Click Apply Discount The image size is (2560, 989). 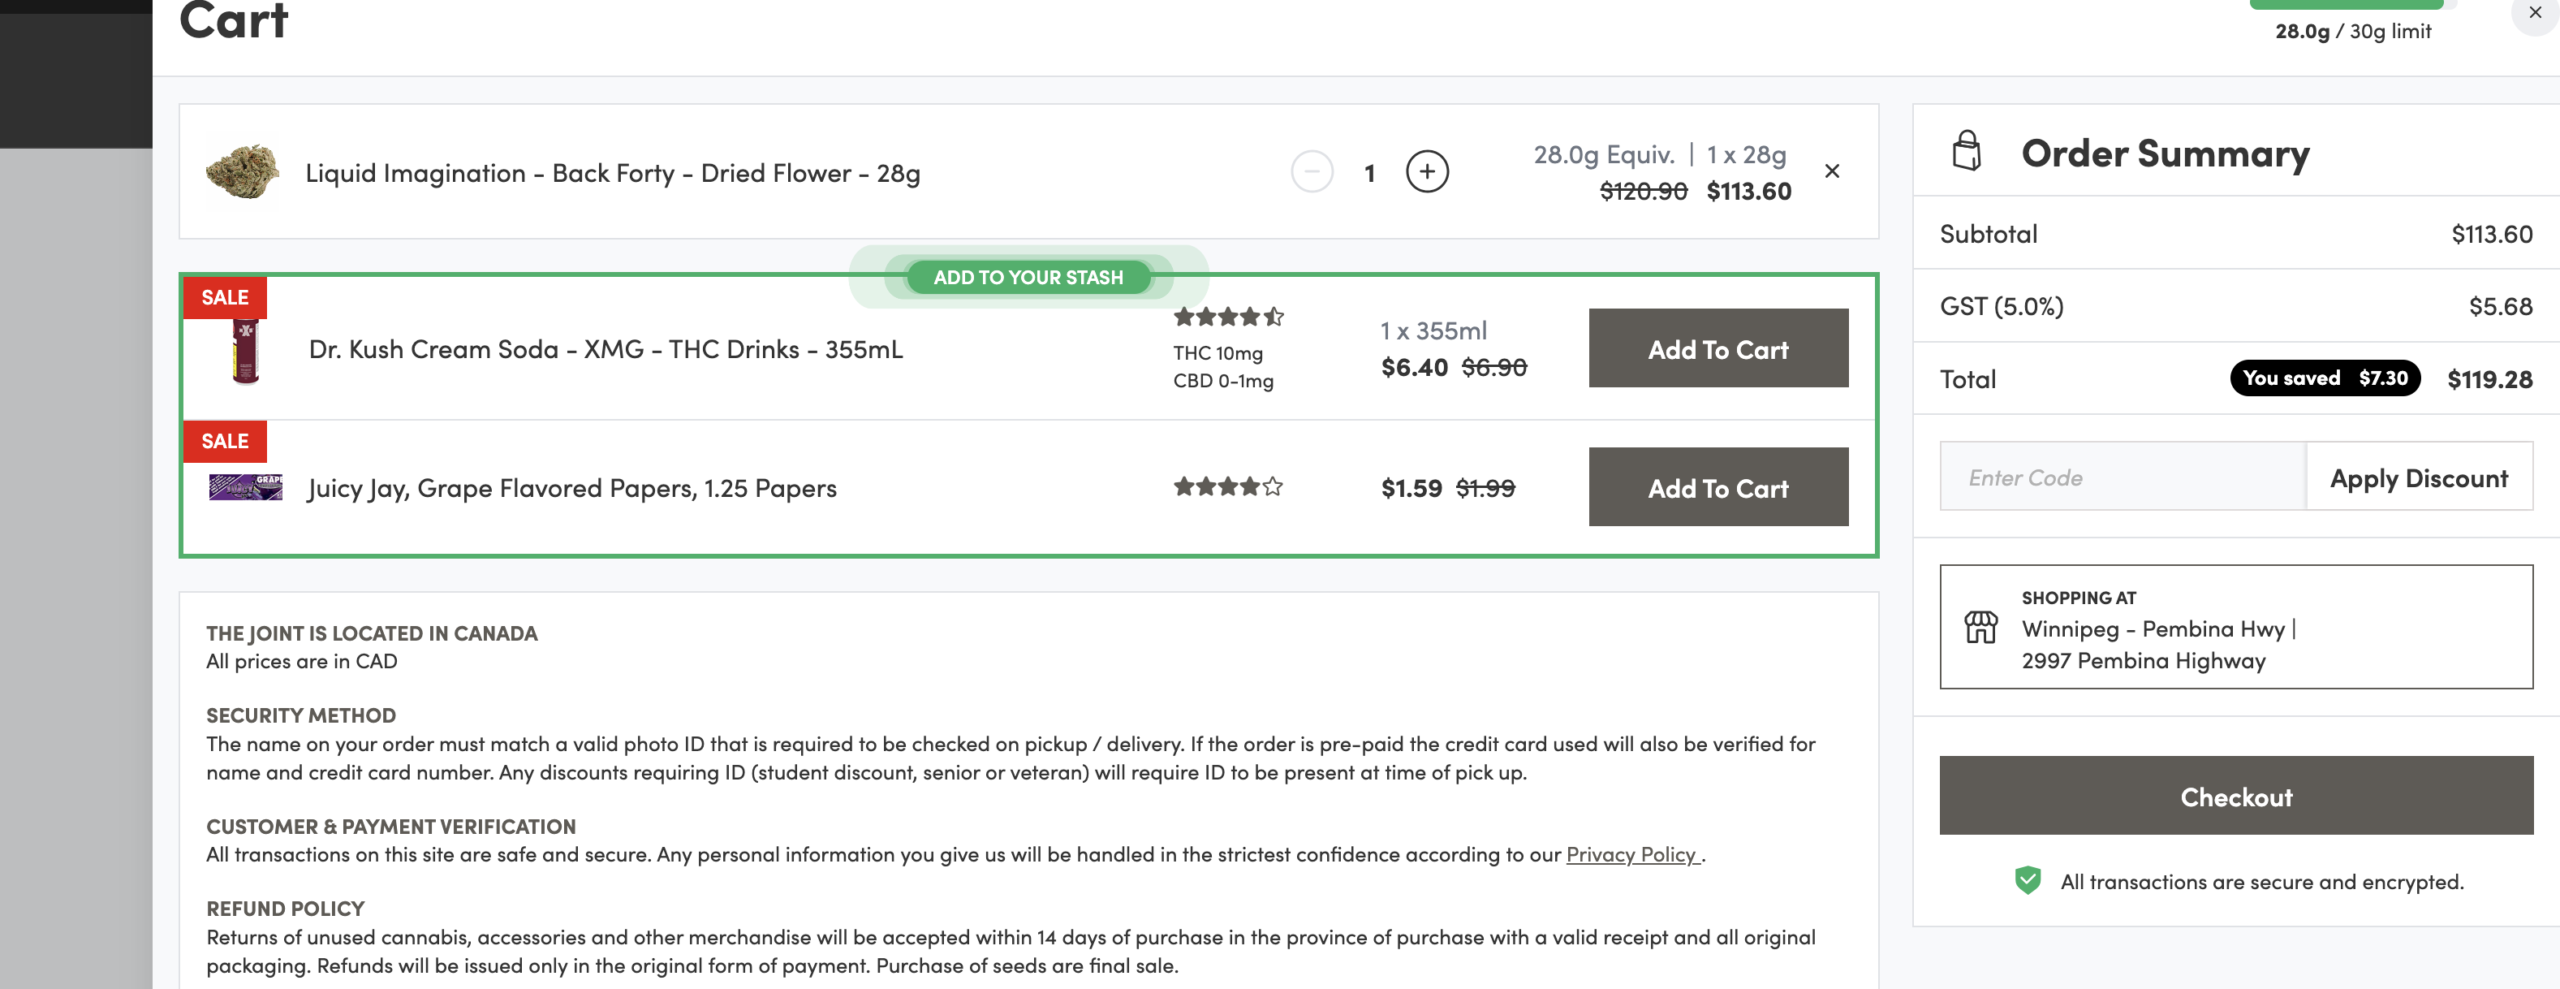pos(2419,477)
